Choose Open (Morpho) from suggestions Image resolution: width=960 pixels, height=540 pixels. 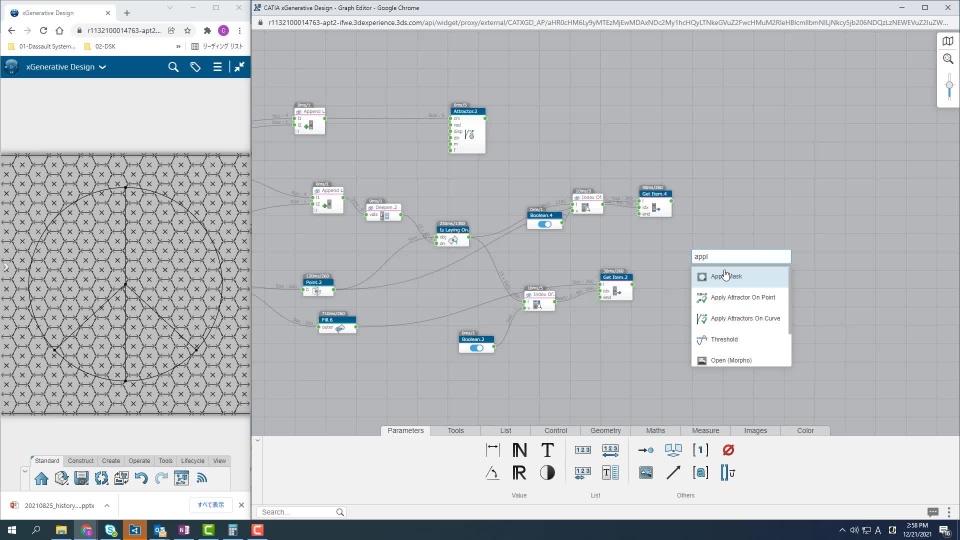click(x=741, y=360)
